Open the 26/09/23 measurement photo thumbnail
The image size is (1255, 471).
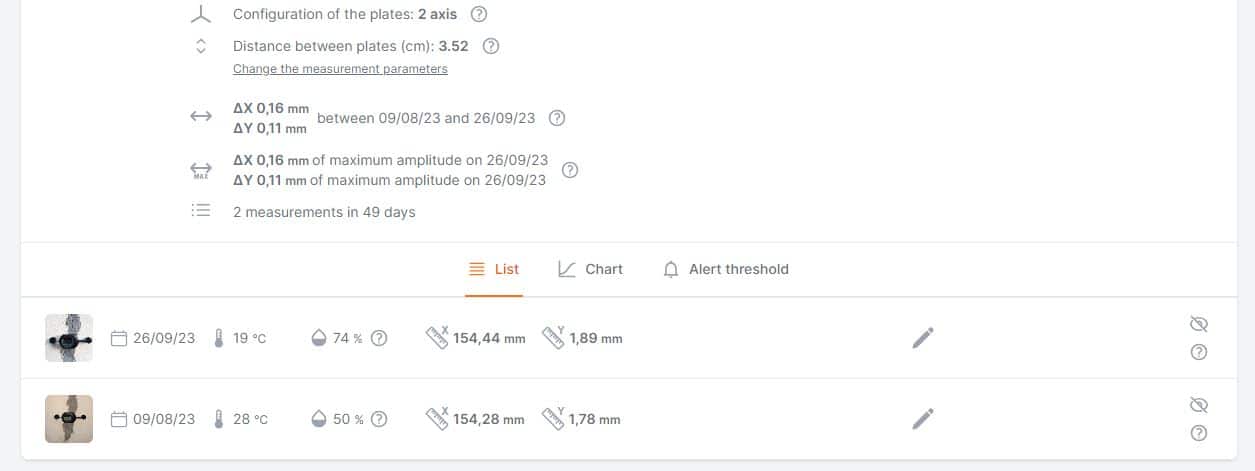pyautogui.click(x=69, y=338)
